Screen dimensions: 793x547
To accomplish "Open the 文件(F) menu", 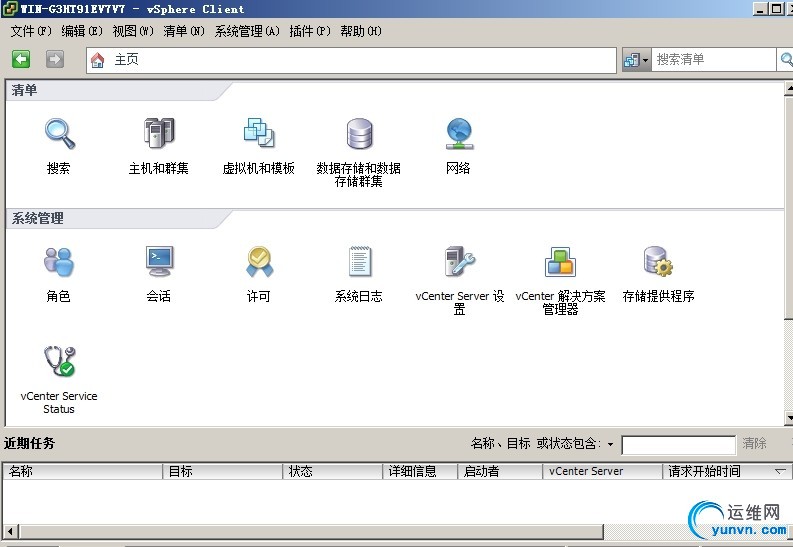I will (x=31, y=31).
